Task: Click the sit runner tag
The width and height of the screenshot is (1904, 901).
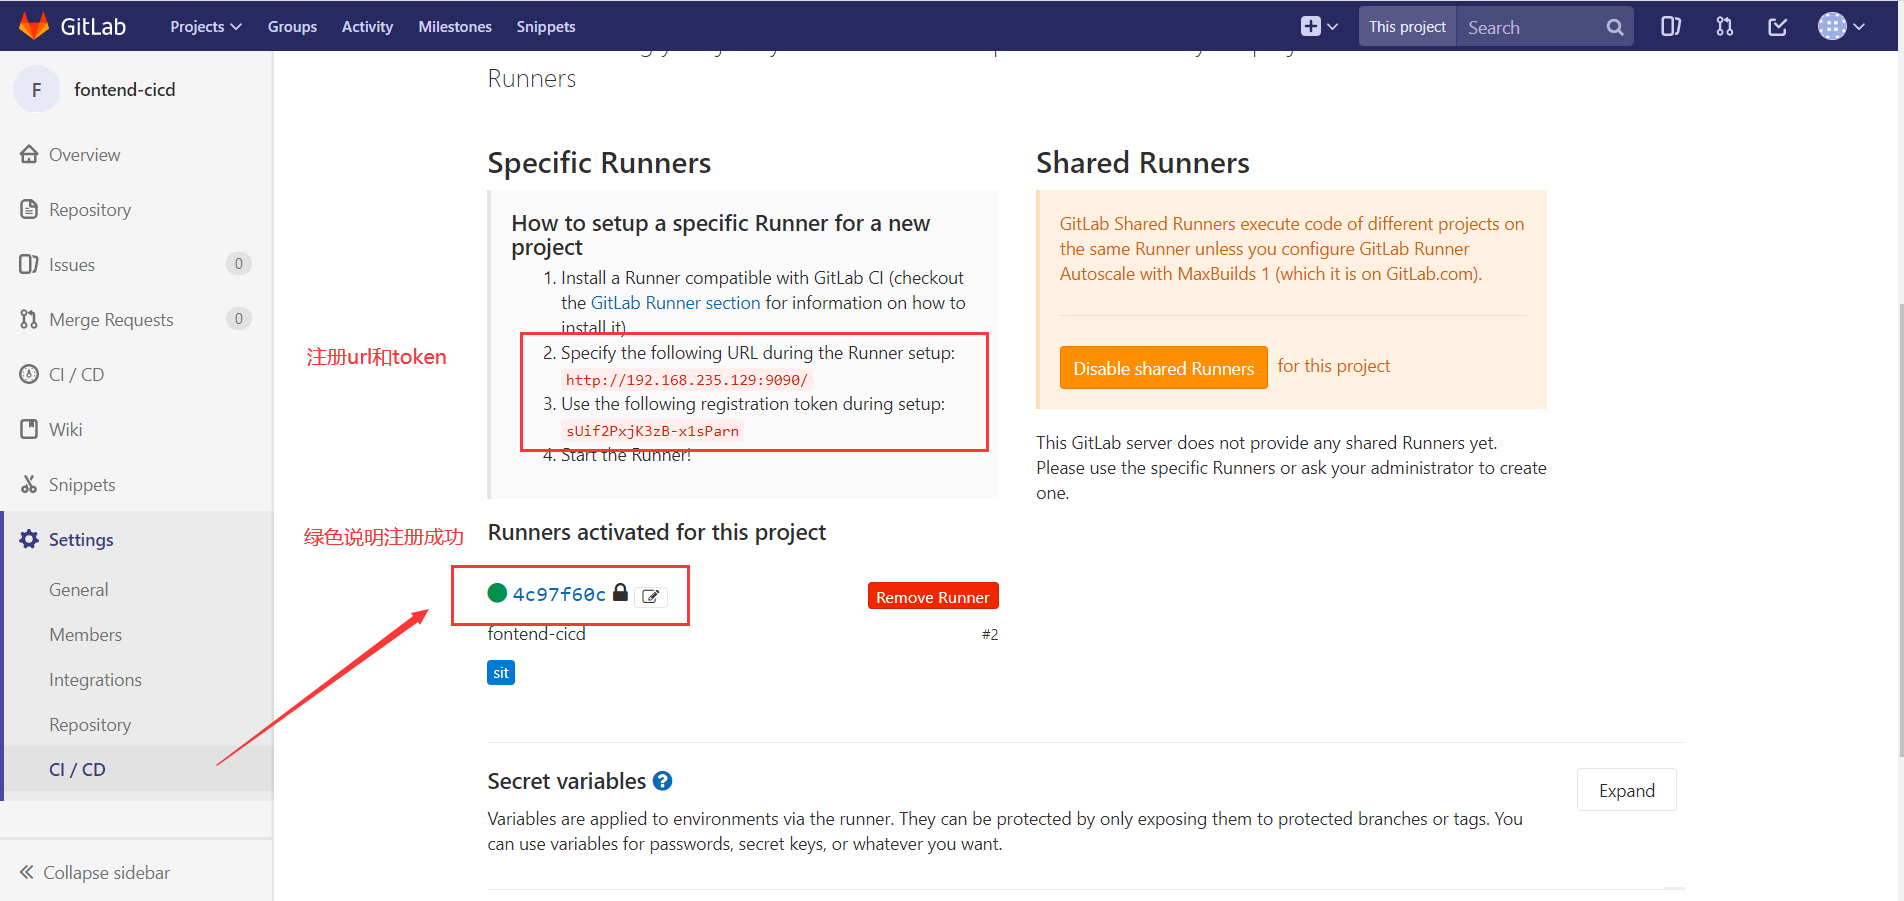Action: click(501, 673)
